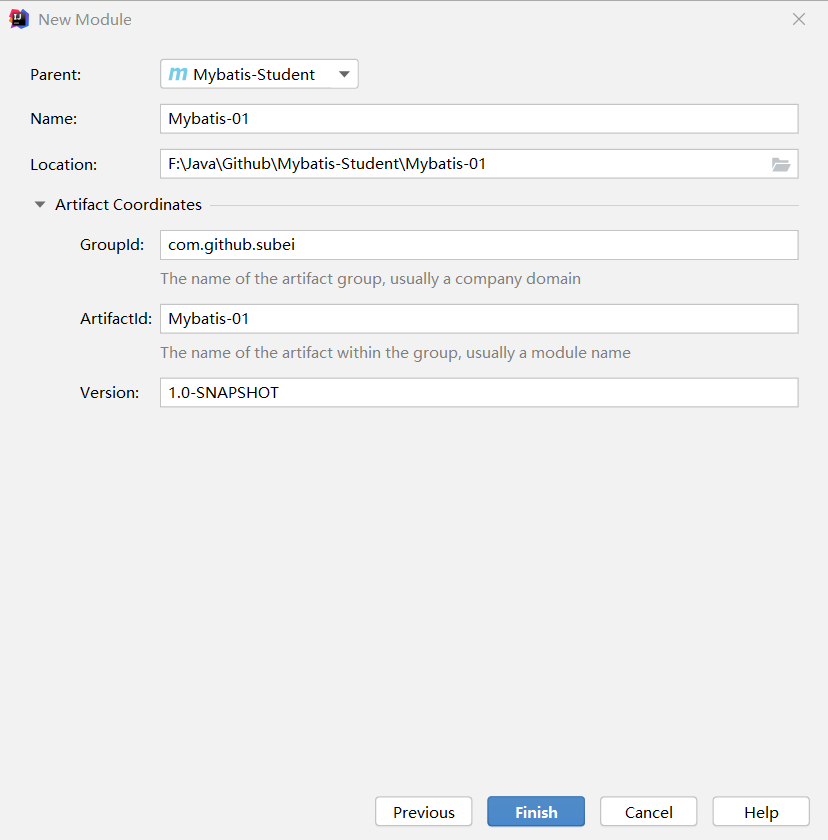The width and height of the screenshot is (828, 840).
Task: Focus the Name field containing Mybatis-01
Action: pos(478,119)
